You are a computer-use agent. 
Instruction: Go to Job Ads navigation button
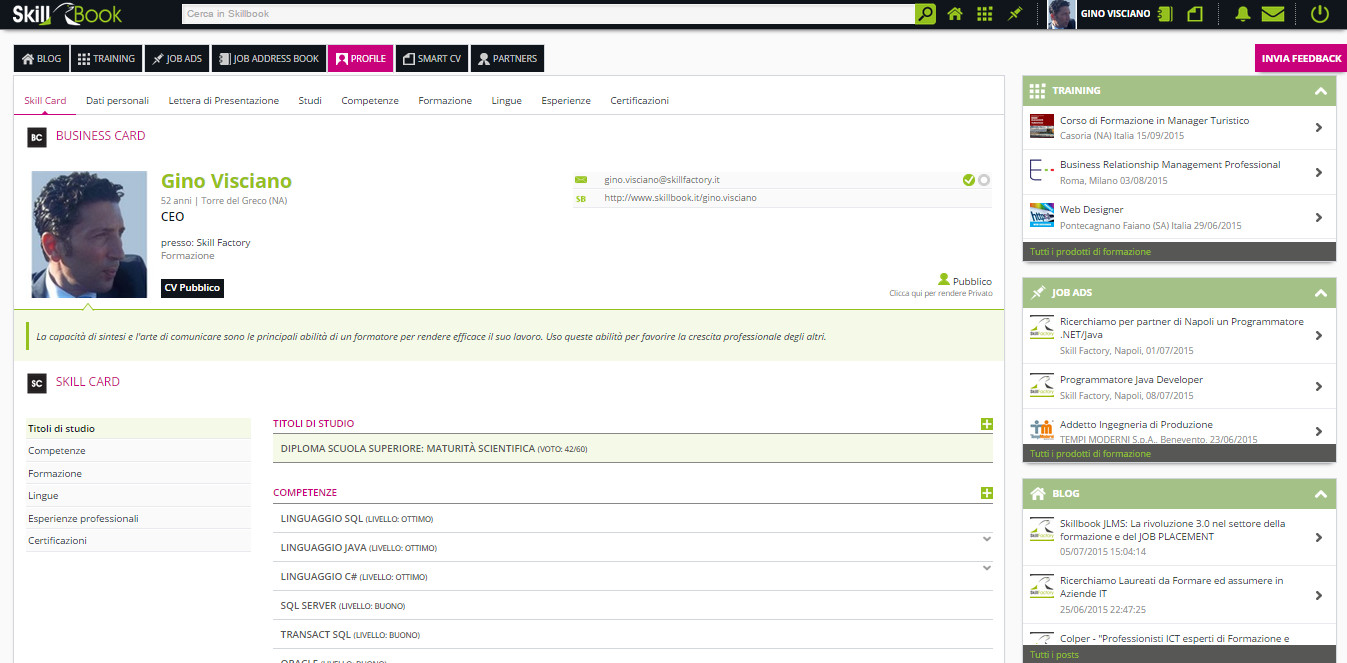click(x=177, y=59)
